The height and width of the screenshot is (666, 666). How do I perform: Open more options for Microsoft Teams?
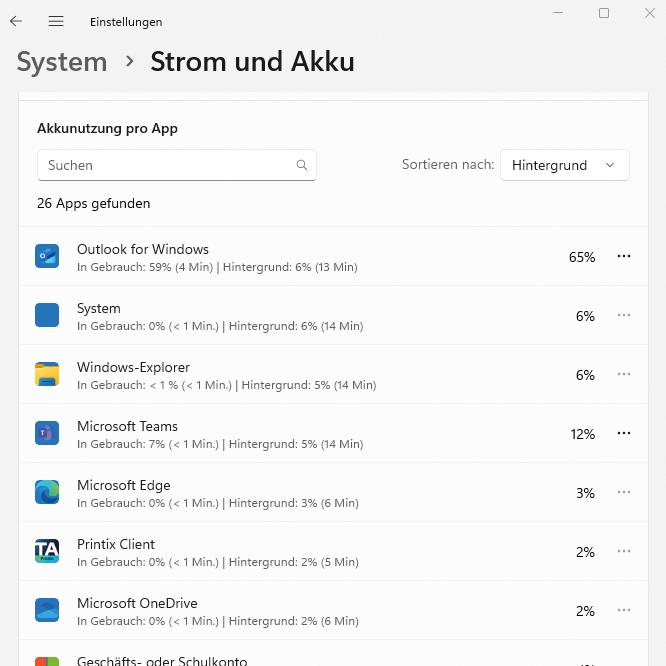pyautogui.click(x=624, y=433)
